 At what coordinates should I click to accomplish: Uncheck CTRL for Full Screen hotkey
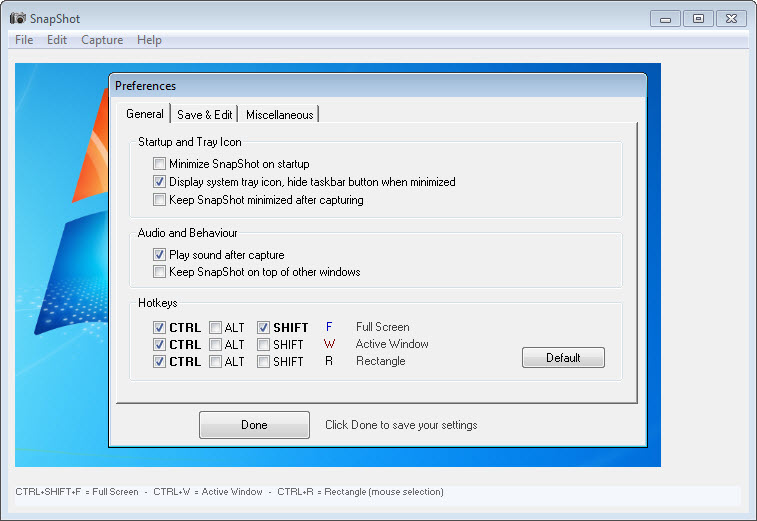(x=159, y=327)
